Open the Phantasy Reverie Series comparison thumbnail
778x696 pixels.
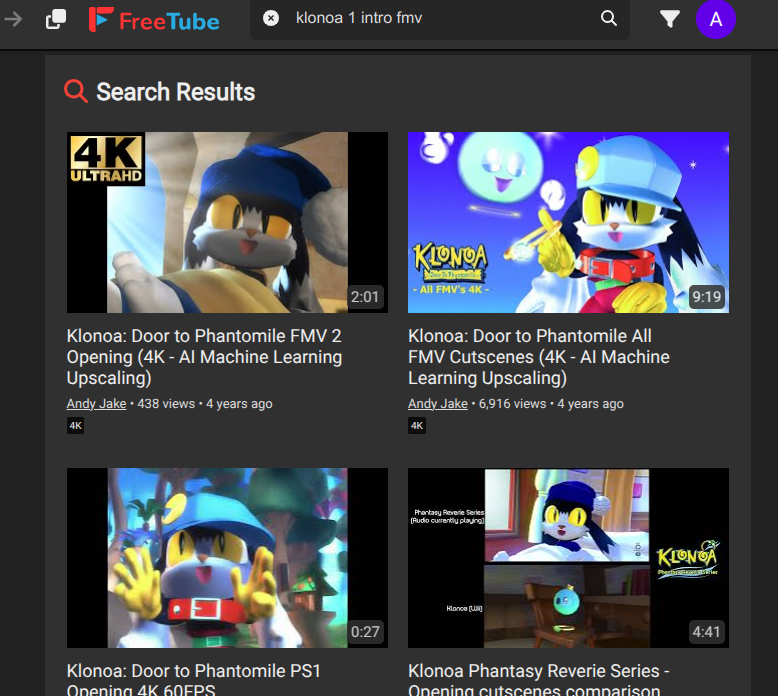coord(568,558)
